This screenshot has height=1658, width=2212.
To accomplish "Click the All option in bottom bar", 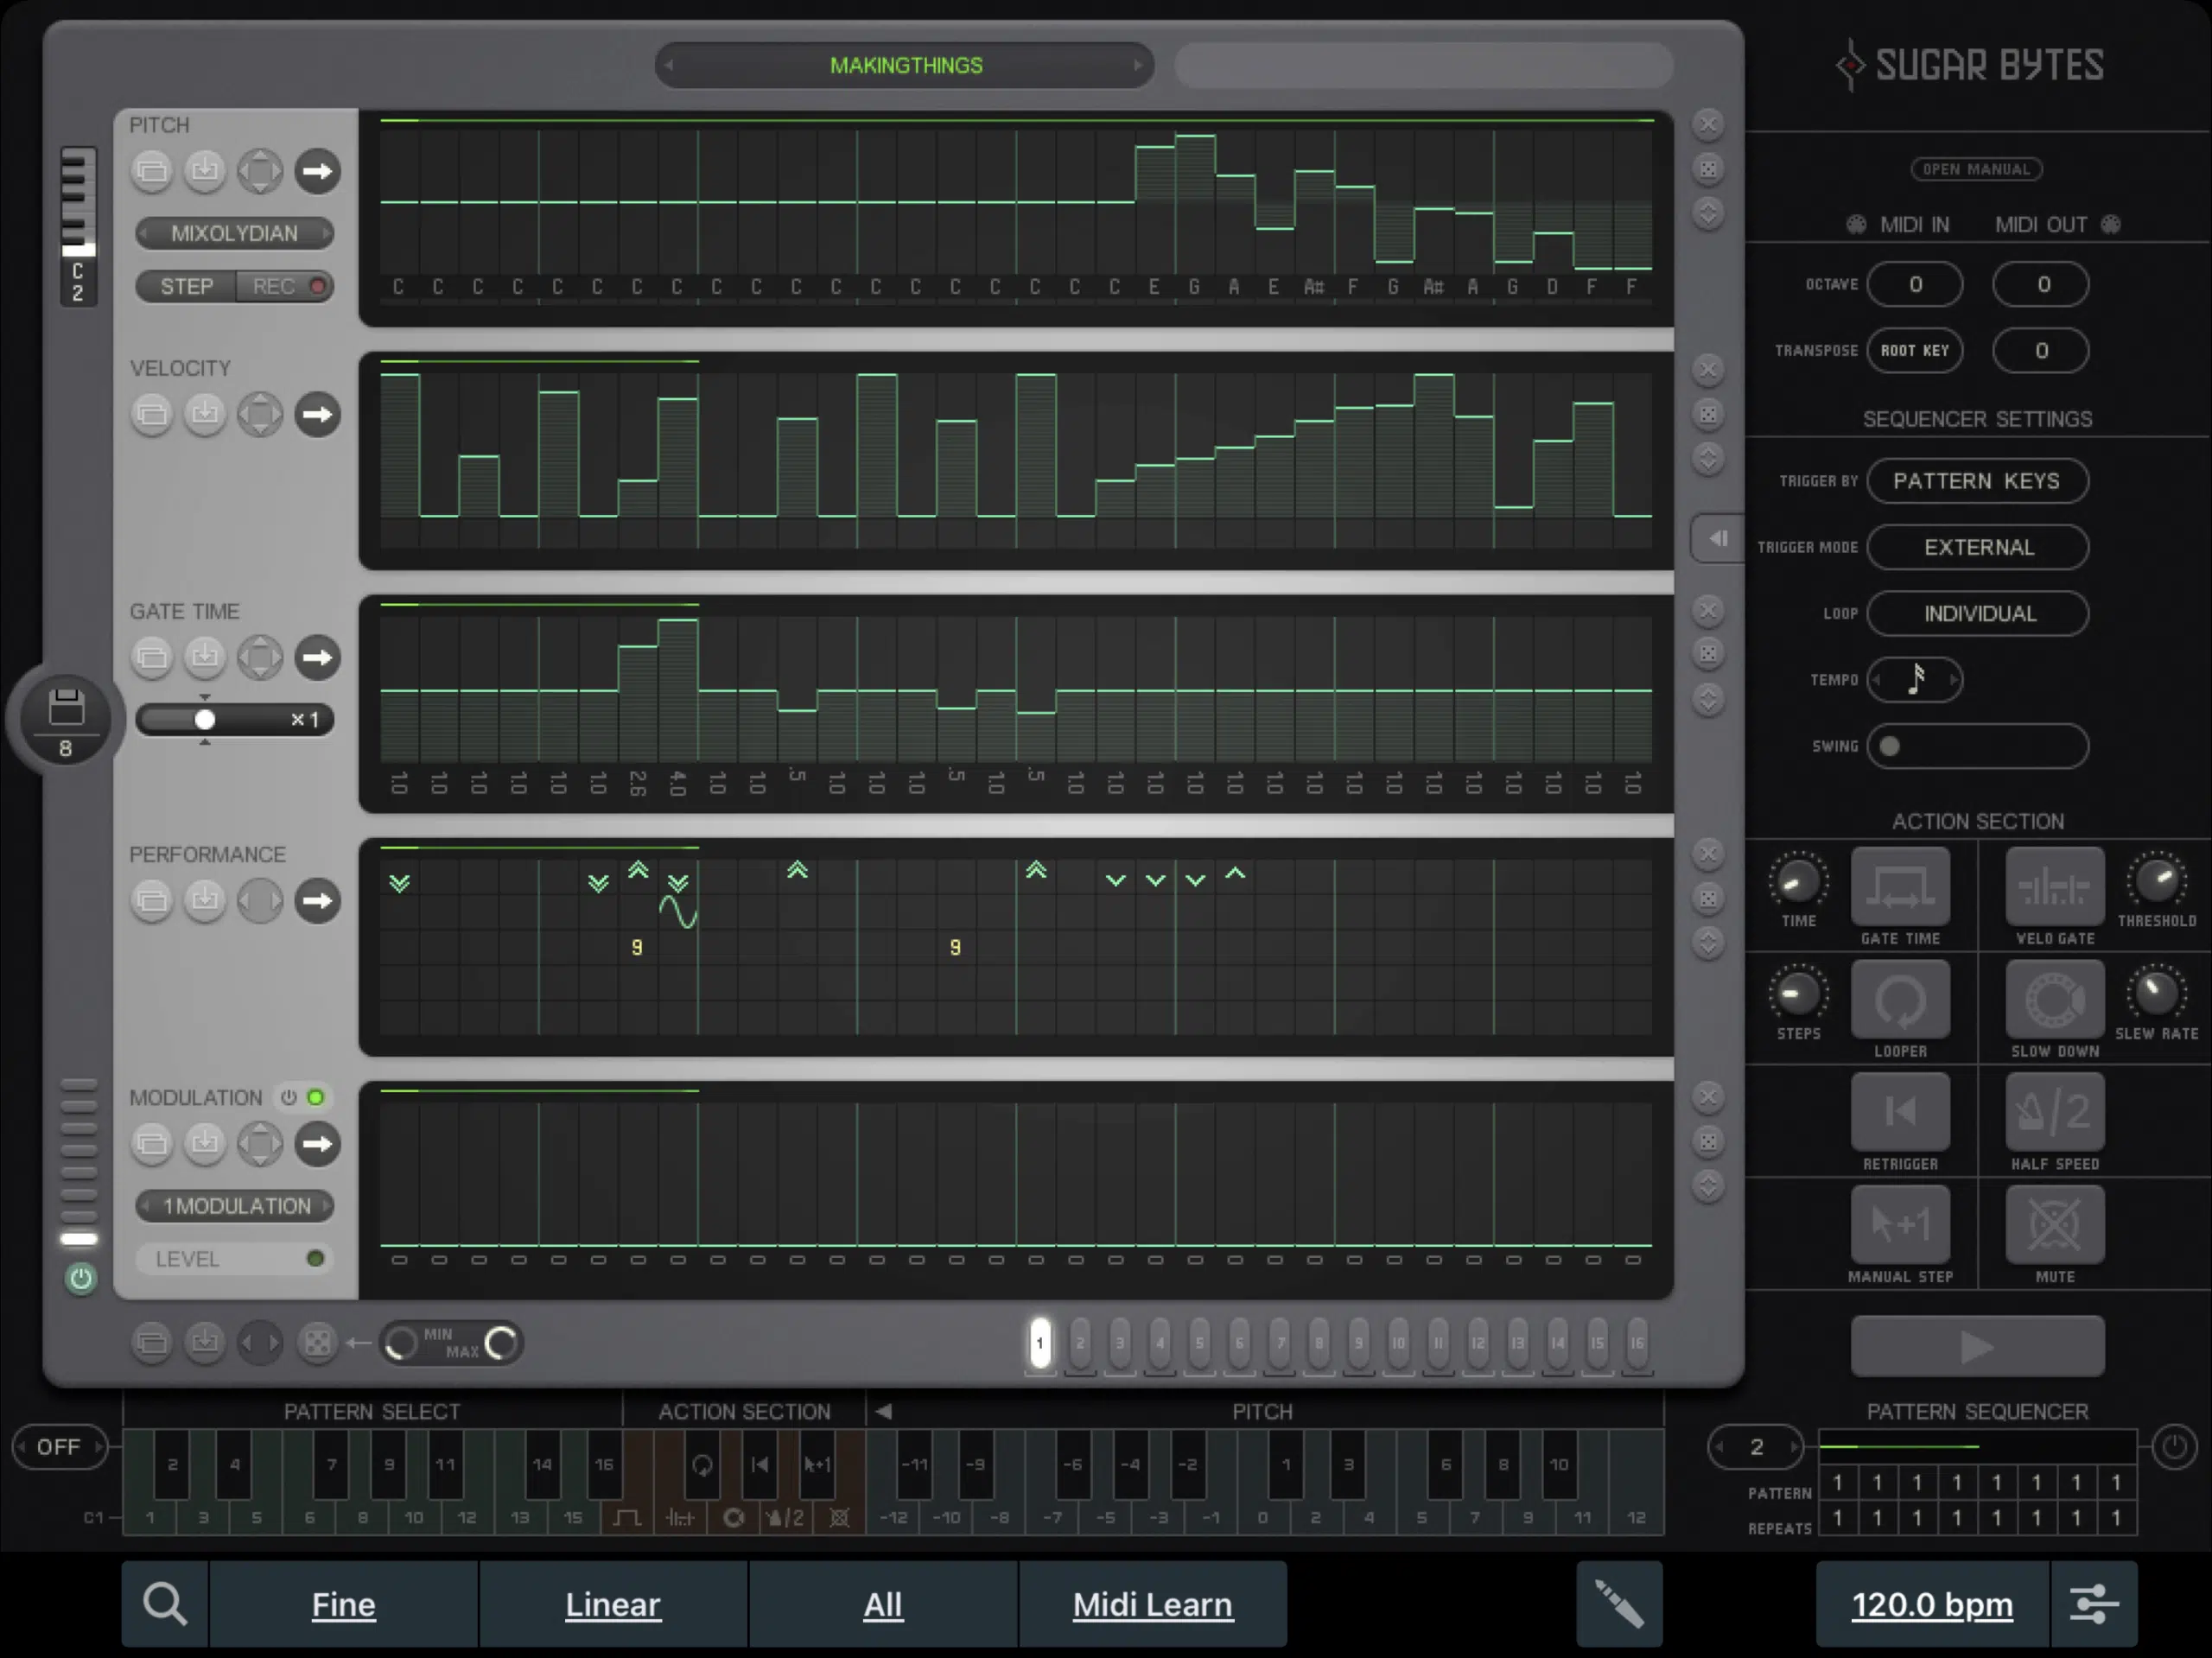I will [x=883, y=1604].
